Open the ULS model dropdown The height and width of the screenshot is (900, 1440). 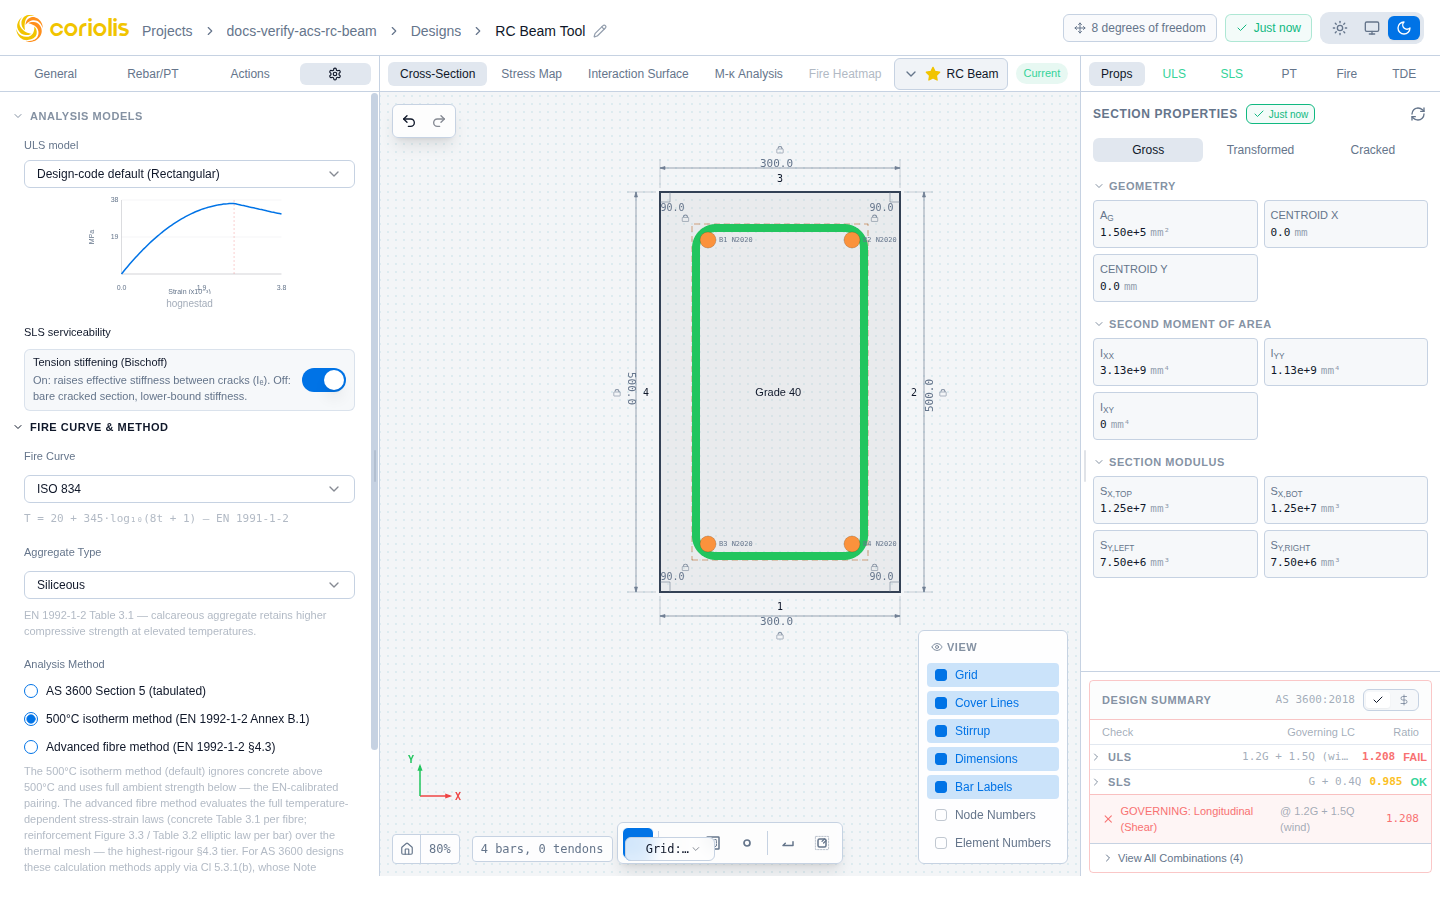pyautogui.click(x=189, y=174)
